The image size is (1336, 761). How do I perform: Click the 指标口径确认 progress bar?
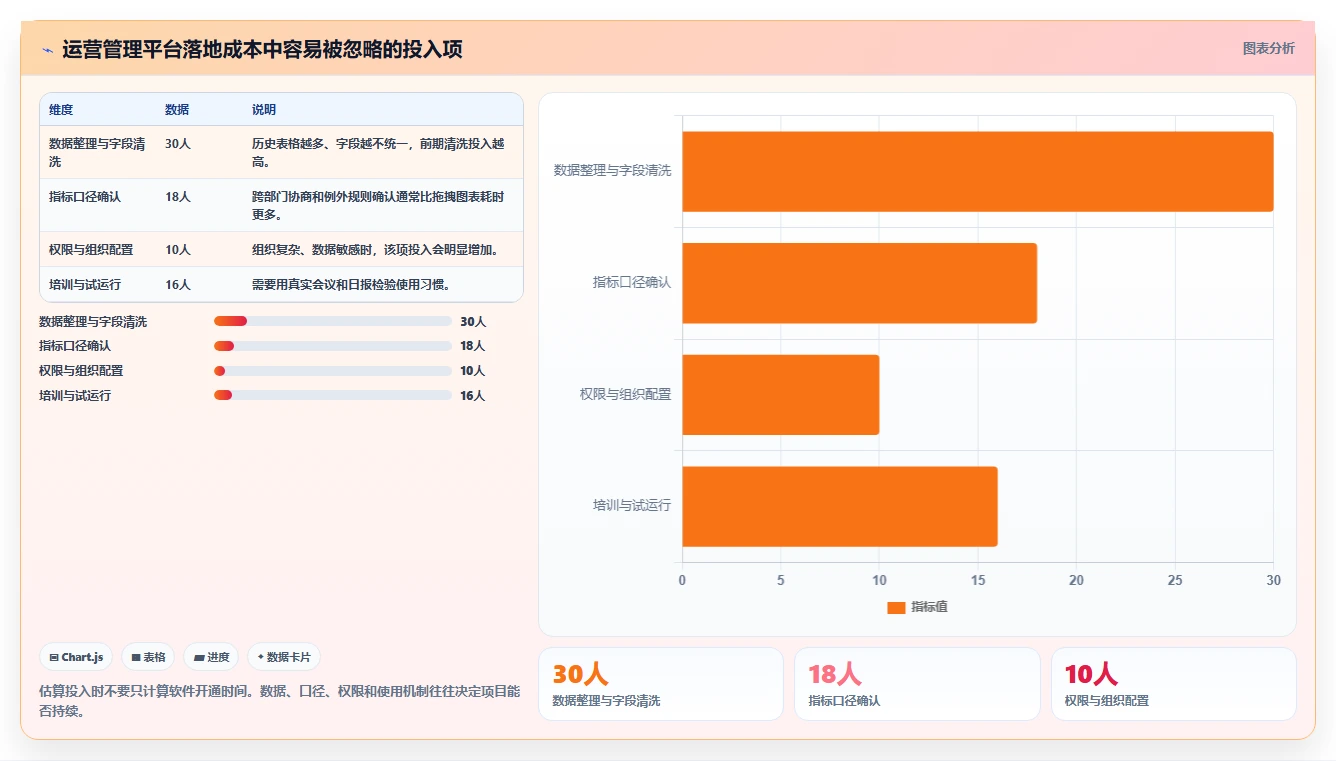pos(333,346)
